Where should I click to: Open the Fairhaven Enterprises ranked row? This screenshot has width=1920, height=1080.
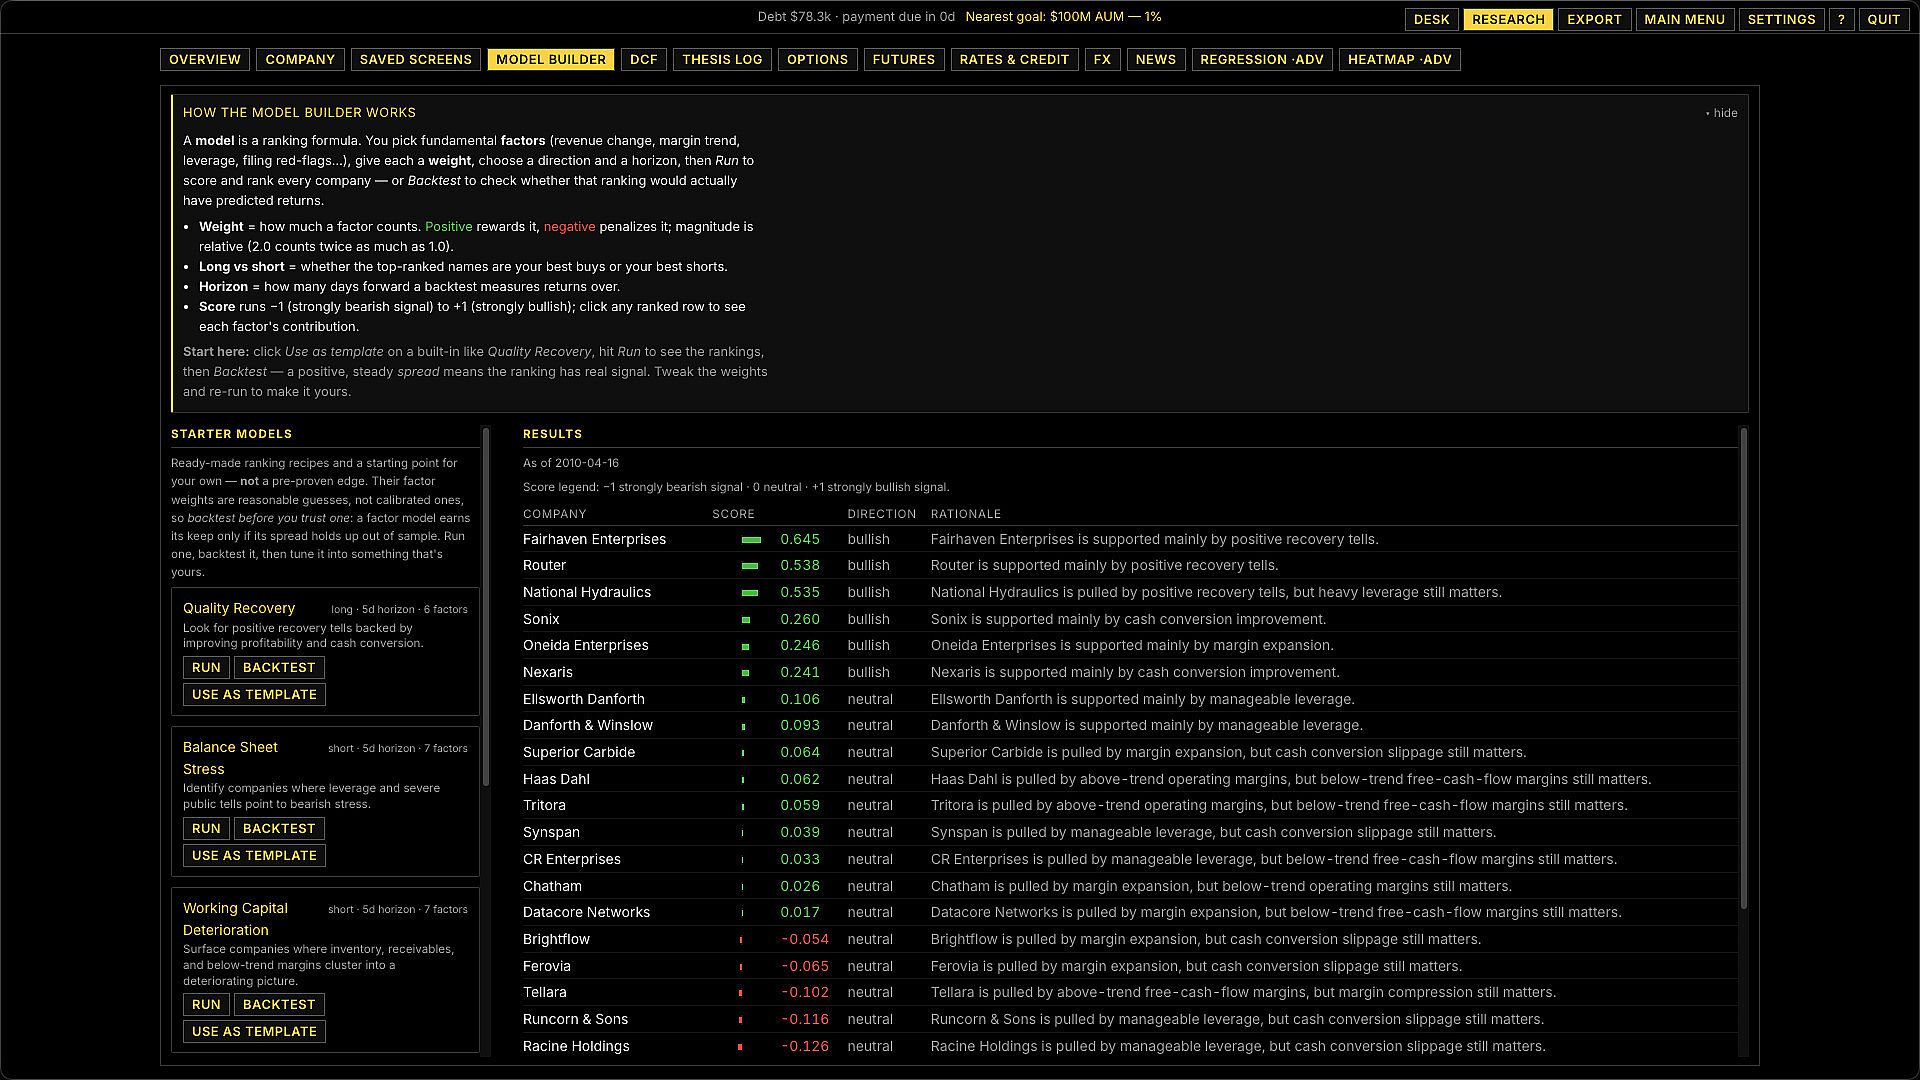pos(1130,539)
